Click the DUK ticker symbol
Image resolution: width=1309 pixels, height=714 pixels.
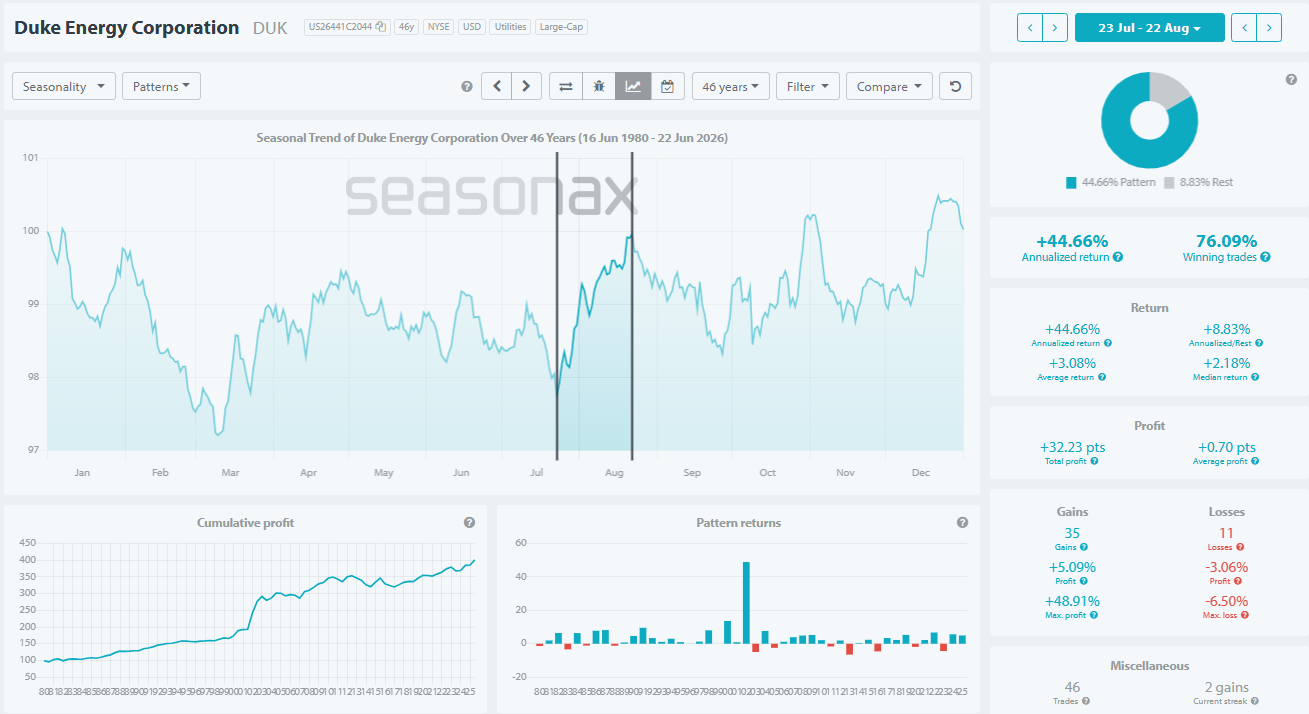[x=270, y=28]
